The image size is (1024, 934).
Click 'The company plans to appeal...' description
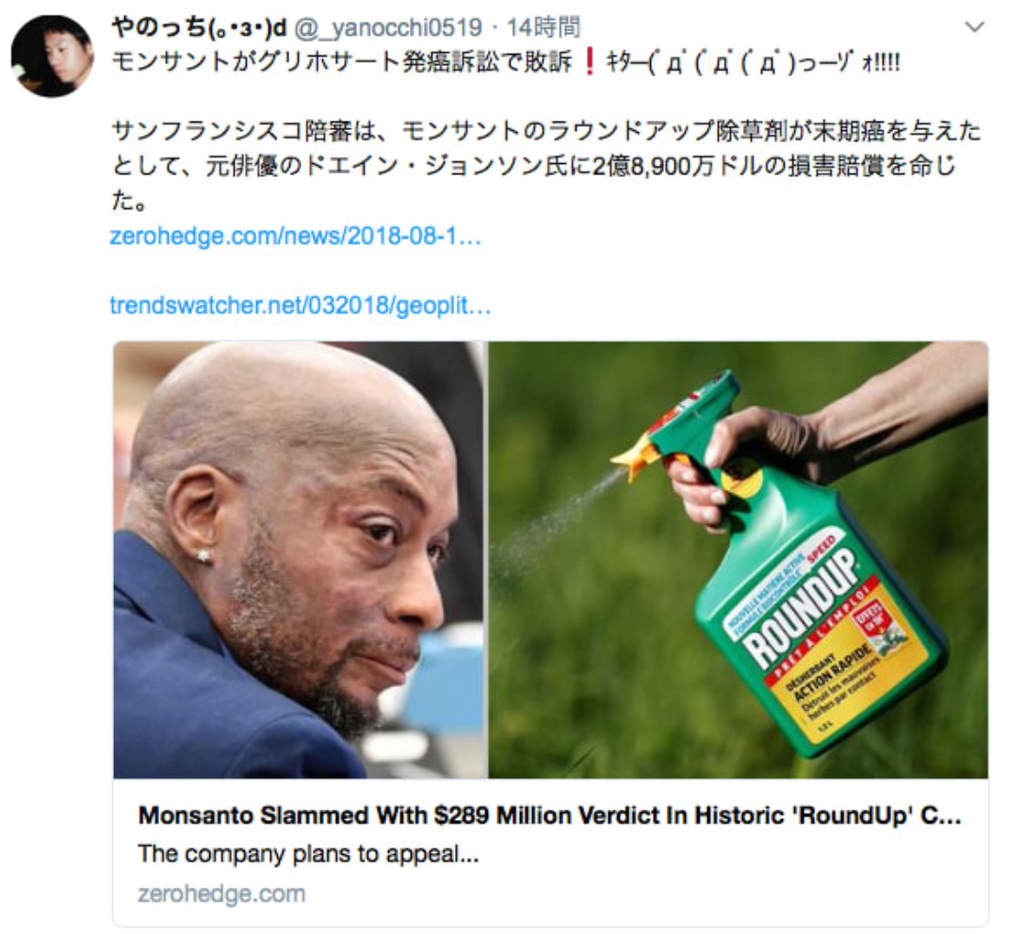[x=308, y=854]
